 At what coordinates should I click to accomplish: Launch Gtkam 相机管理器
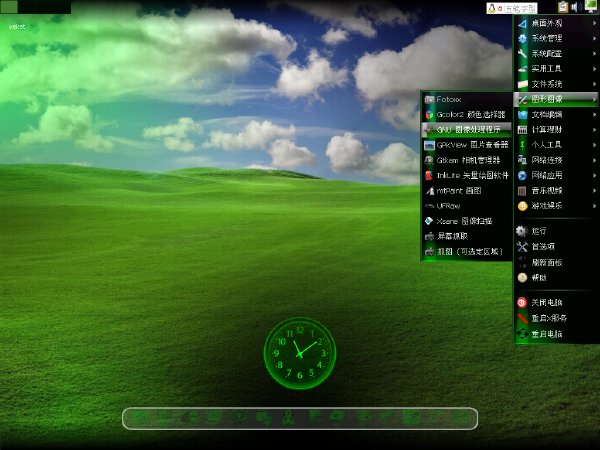tap(466, 160)
